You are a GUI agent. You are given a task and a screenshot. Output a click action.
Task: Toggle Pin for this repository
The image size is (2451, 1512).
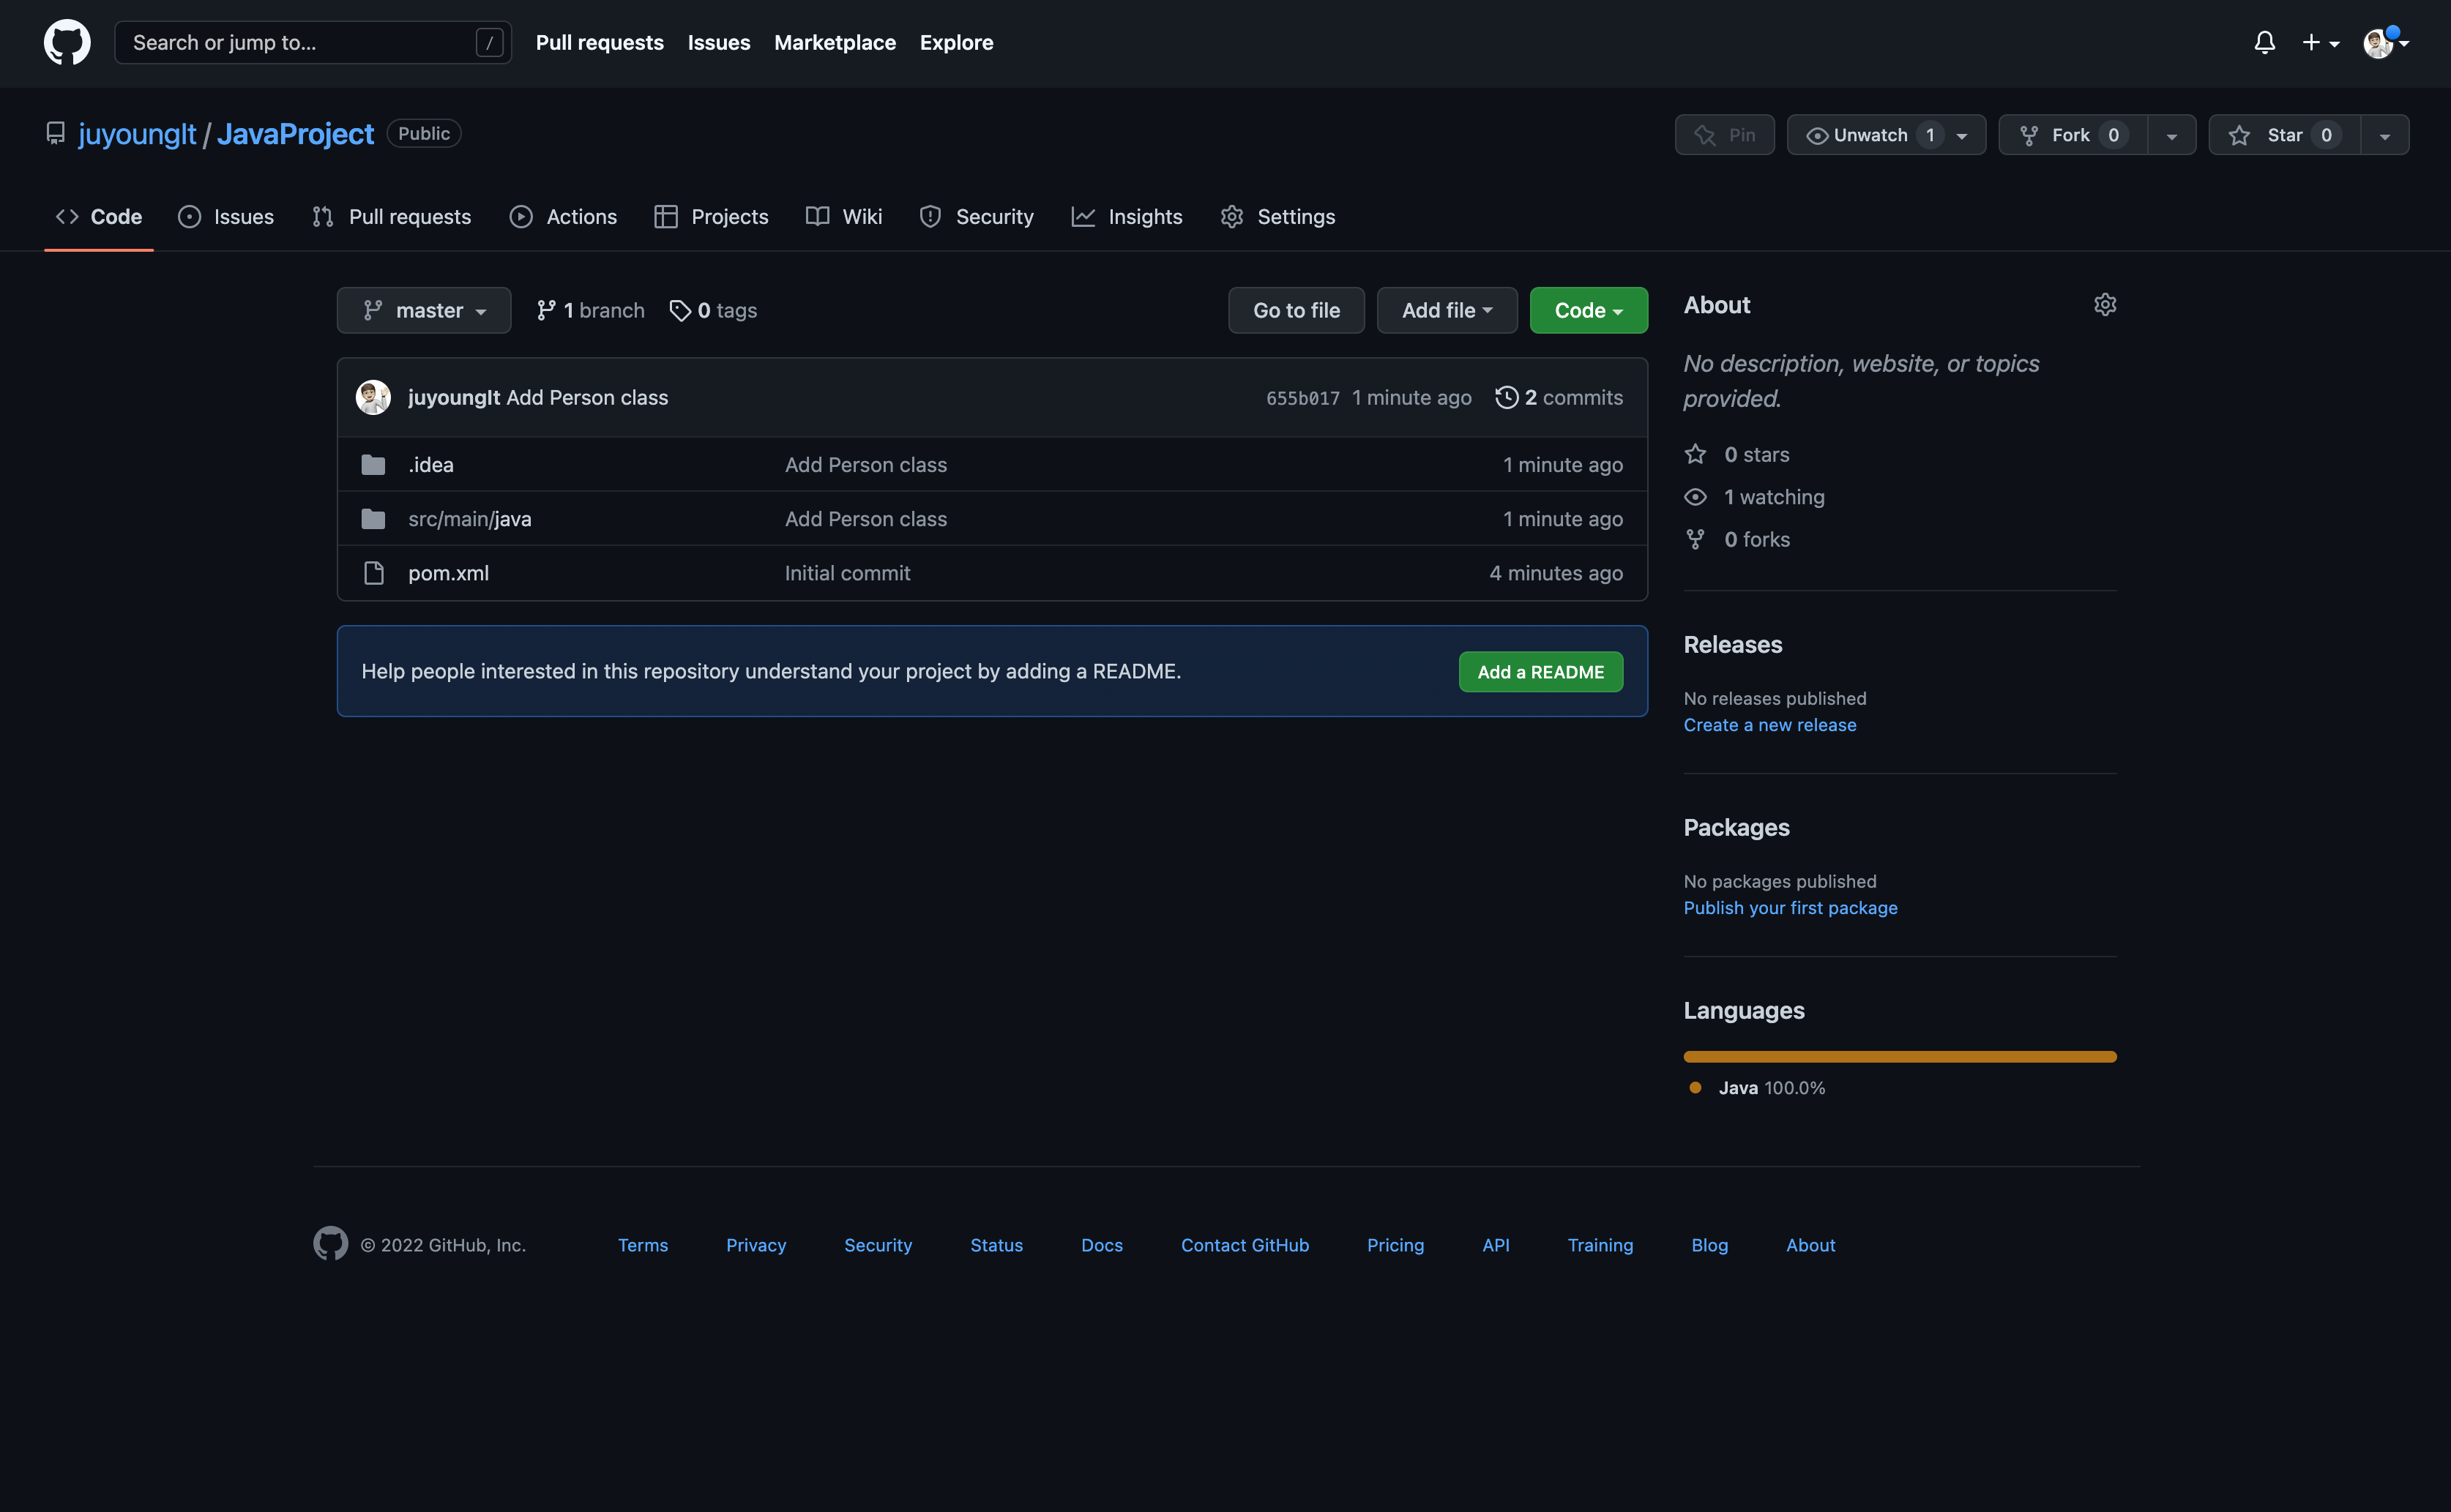1724,135
